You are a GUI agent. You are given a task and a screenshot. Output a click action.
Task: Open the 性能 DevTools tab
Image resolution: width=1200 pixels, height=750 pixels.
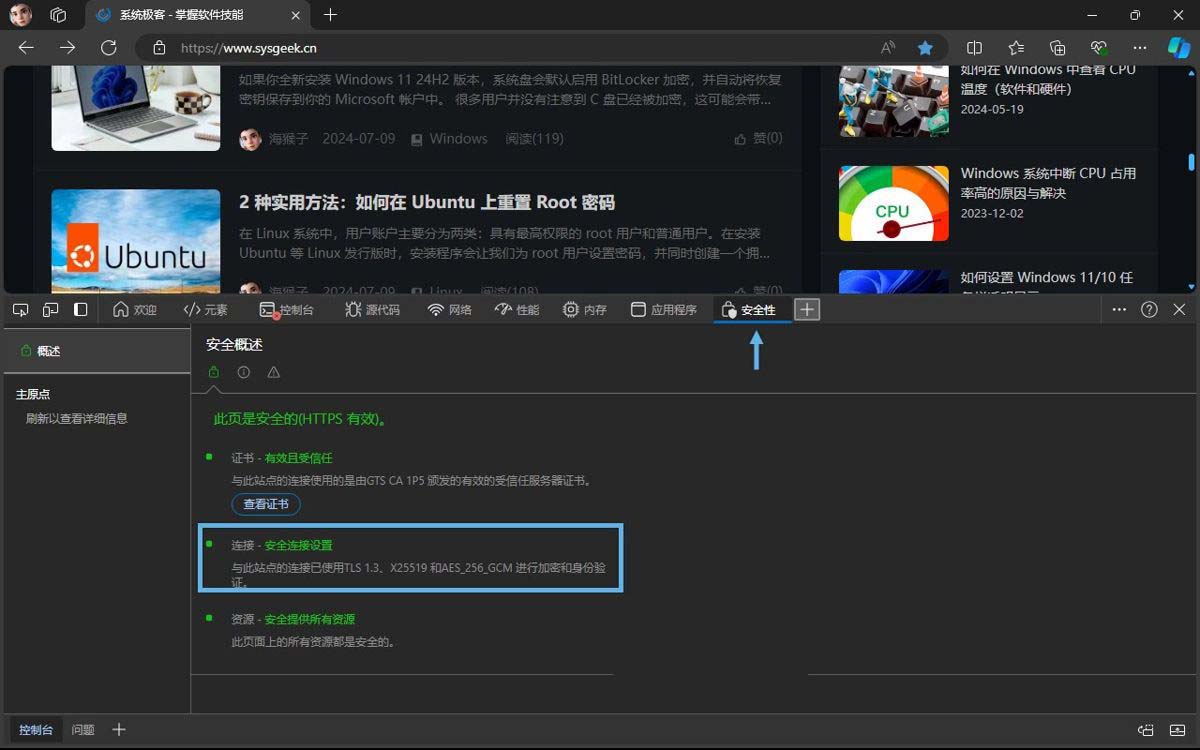tap(517, 310)
